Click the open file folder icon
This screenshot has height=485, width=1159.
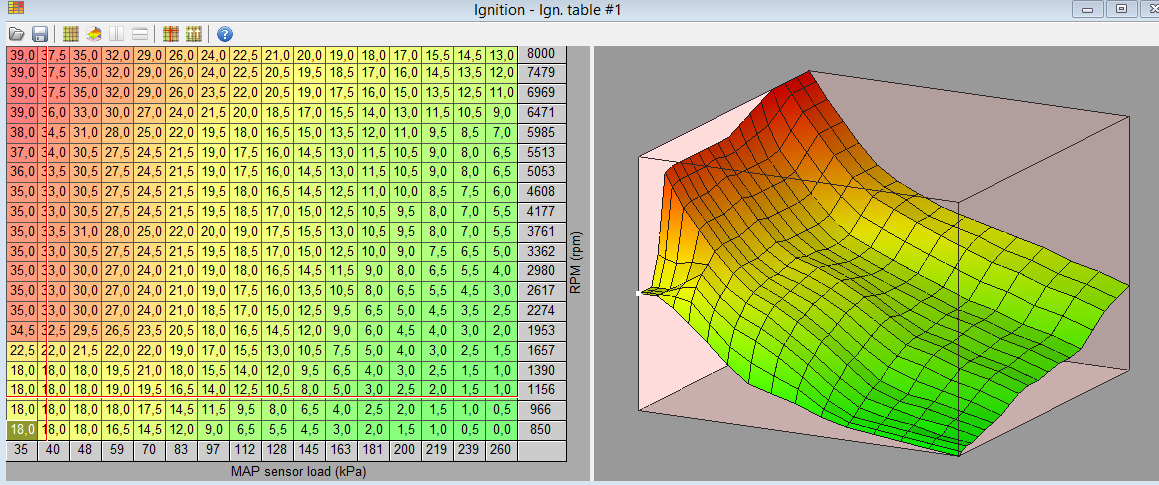coord(17,34)
